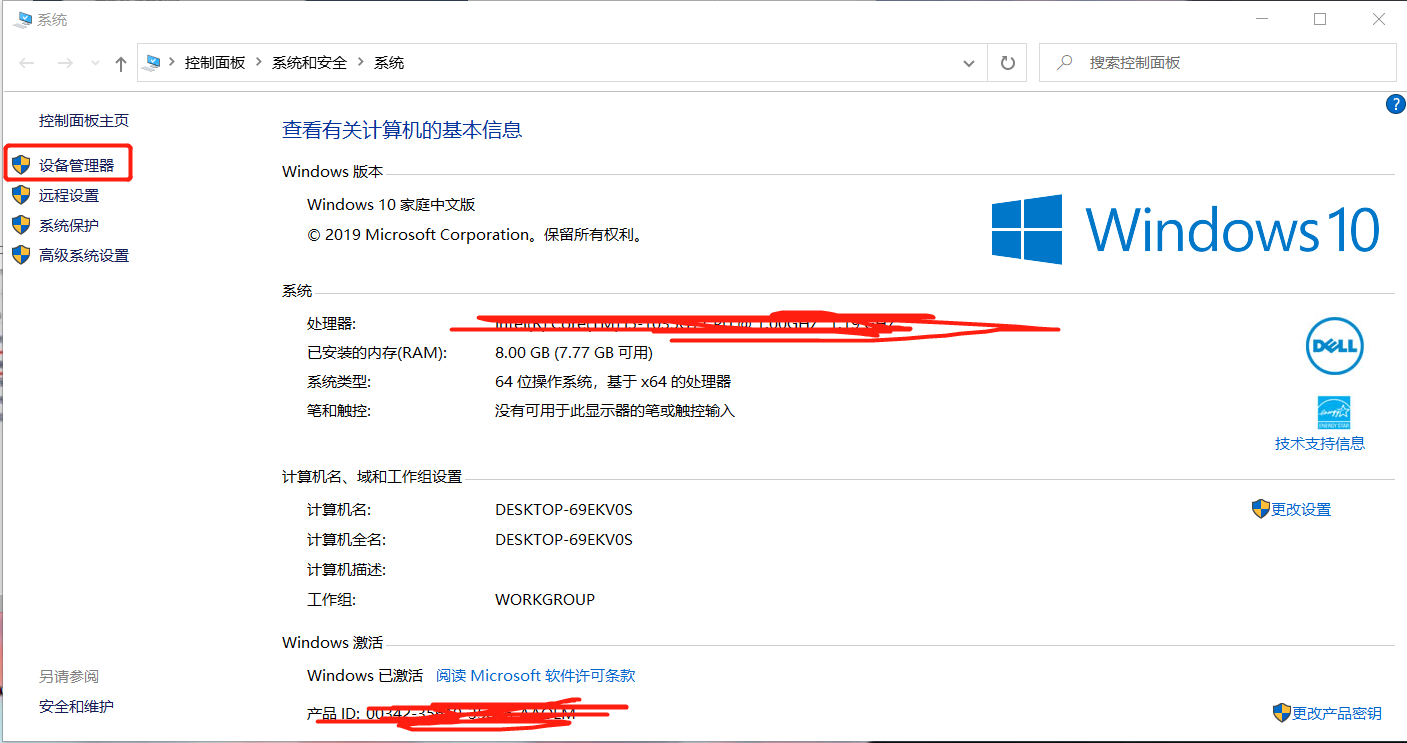Go up one level with up arrow

click(x=121, y=63)
